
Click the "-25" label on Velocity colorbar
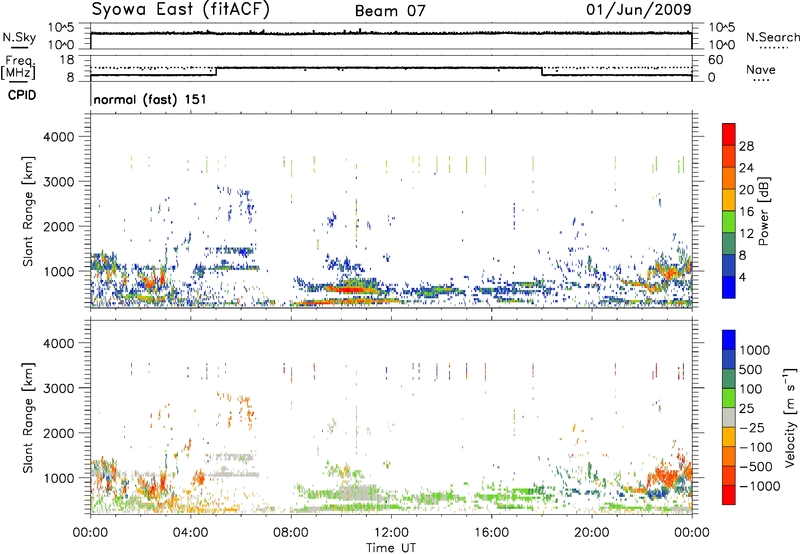(752, 427)
